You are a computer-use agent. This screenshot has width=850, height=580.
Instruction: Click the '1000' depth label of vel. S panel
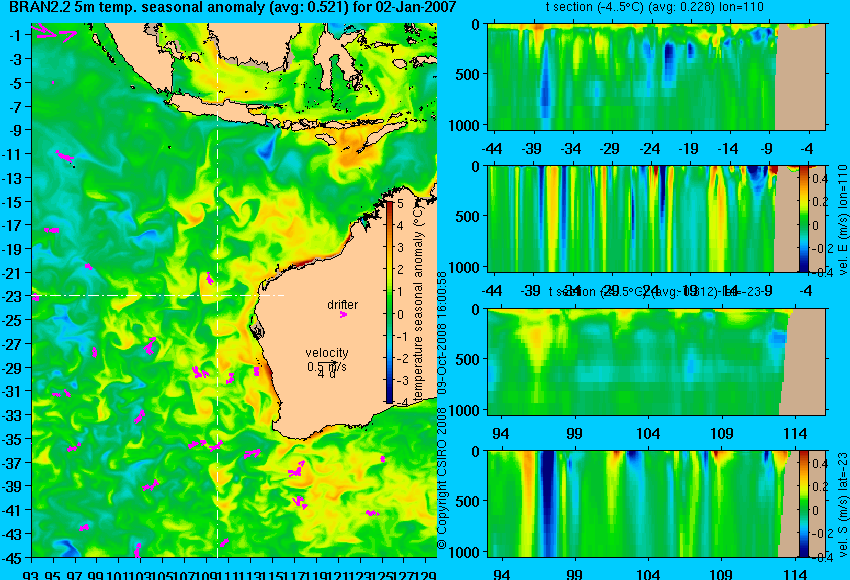click(464, 552)
